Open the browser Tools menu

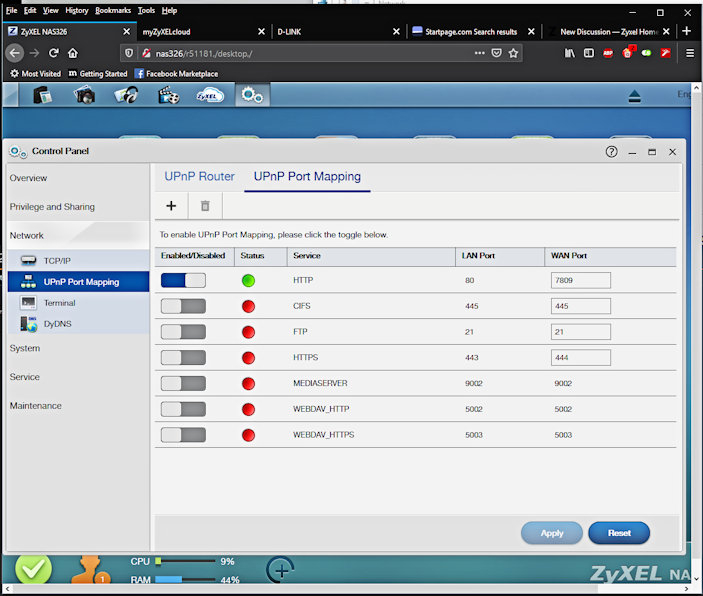coord(146,10)
